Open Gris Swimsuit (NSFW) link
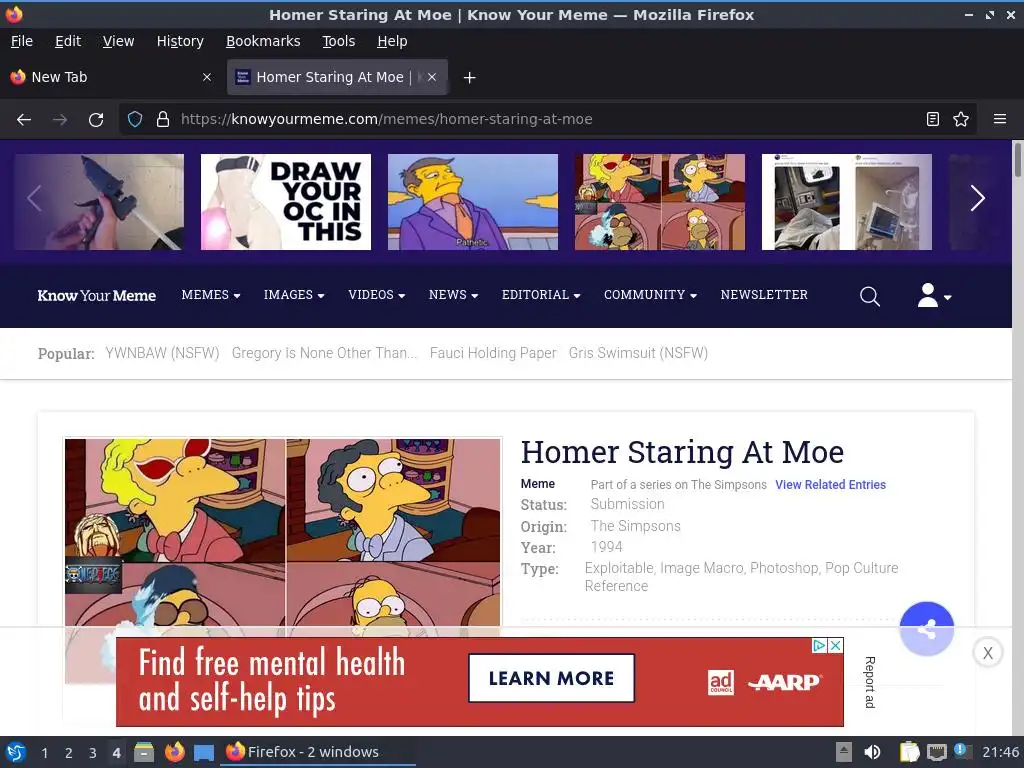 tap(638, 353)
